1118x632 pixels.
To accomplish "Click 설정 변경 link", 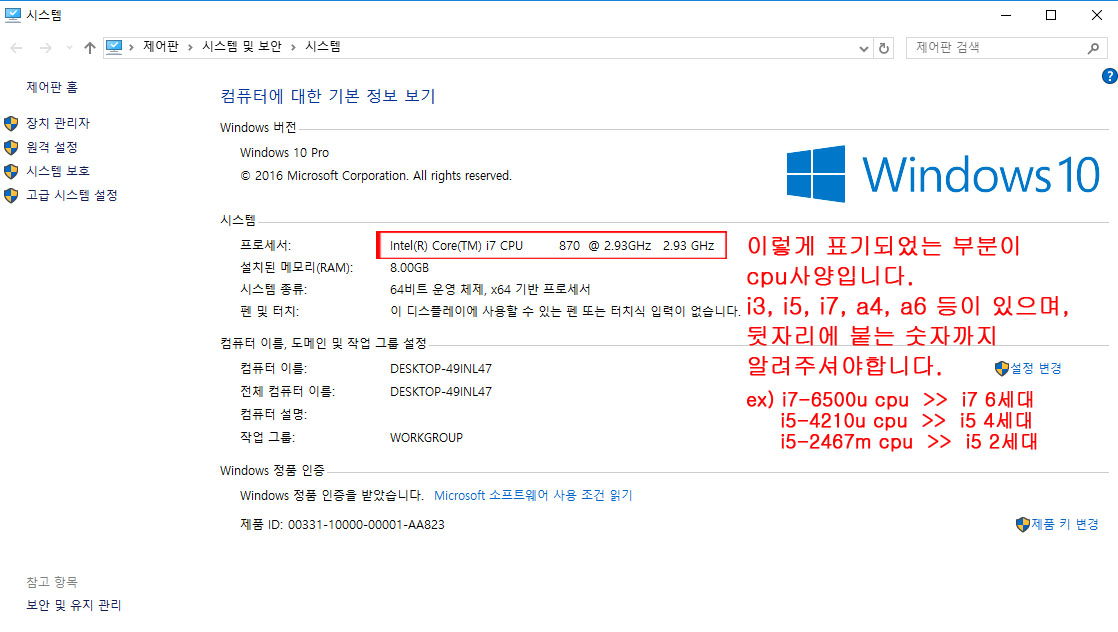I will click(1036, 368).
